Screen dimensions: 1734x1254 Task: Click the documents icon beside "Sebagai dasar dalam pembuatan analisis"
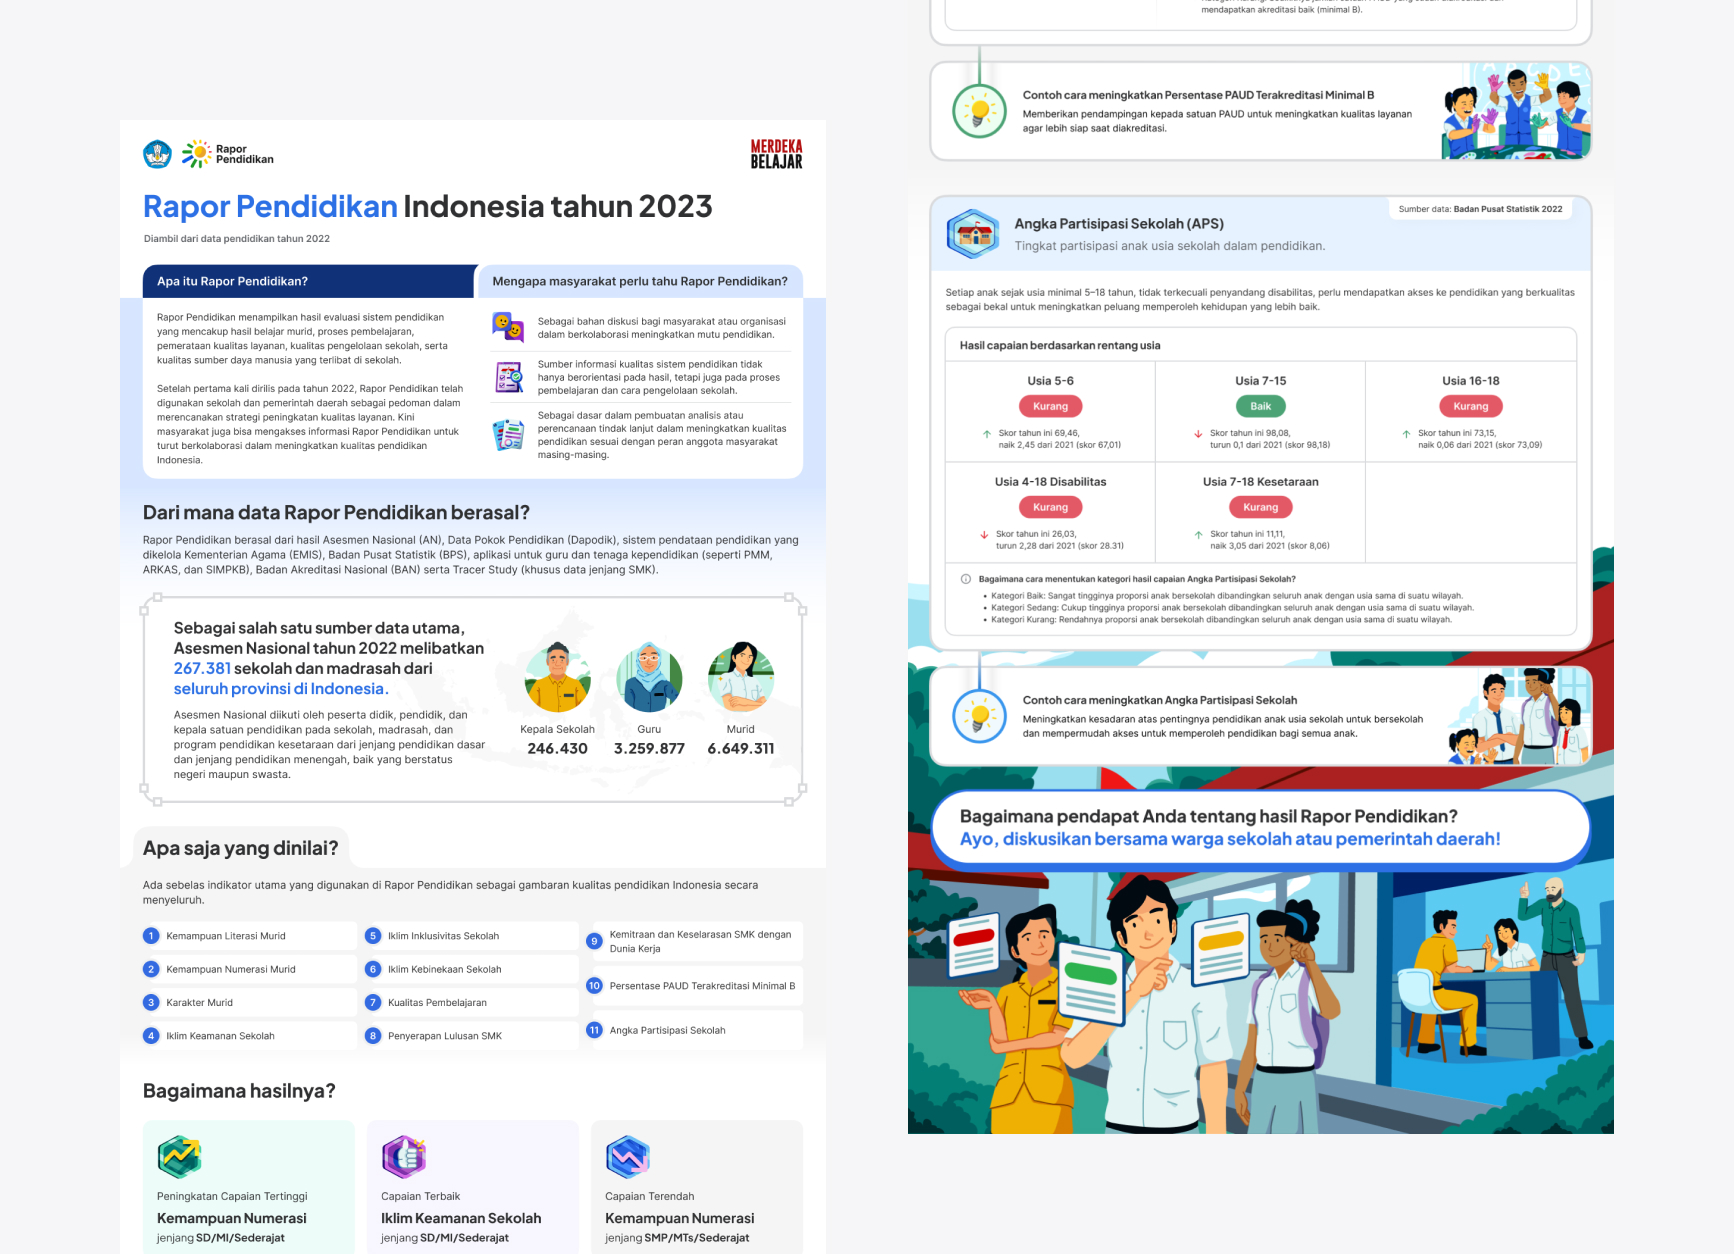click(509, 434)
